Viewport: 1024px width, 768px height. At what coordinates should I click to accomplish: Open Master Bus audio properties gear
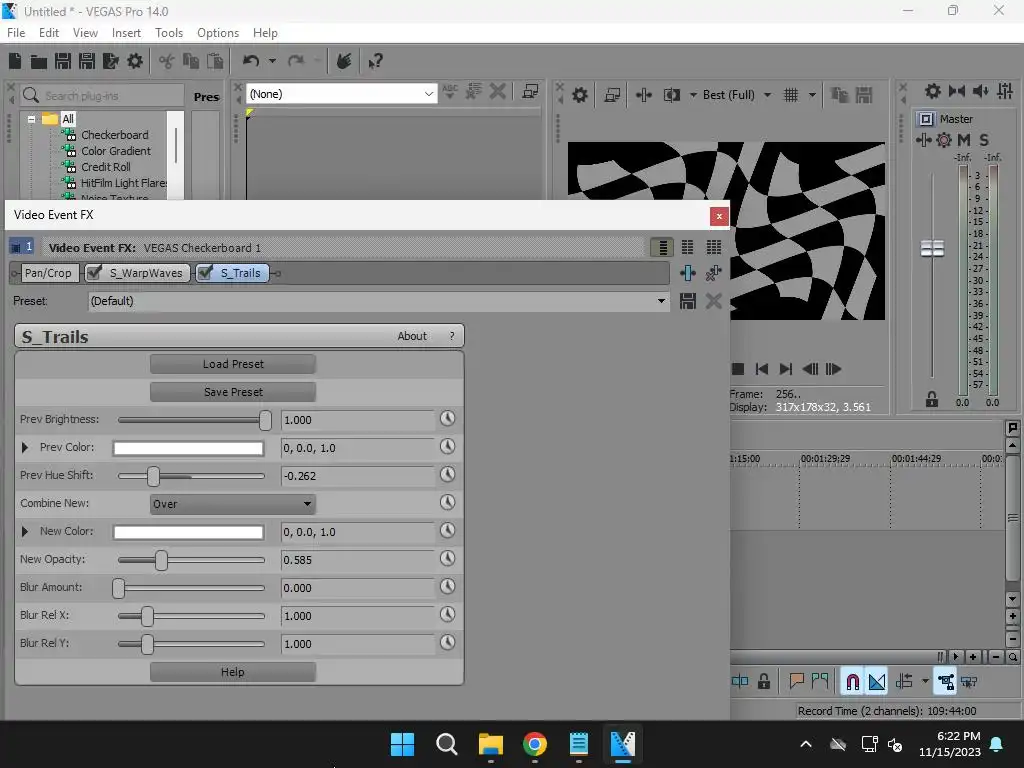tap(933, 91)
